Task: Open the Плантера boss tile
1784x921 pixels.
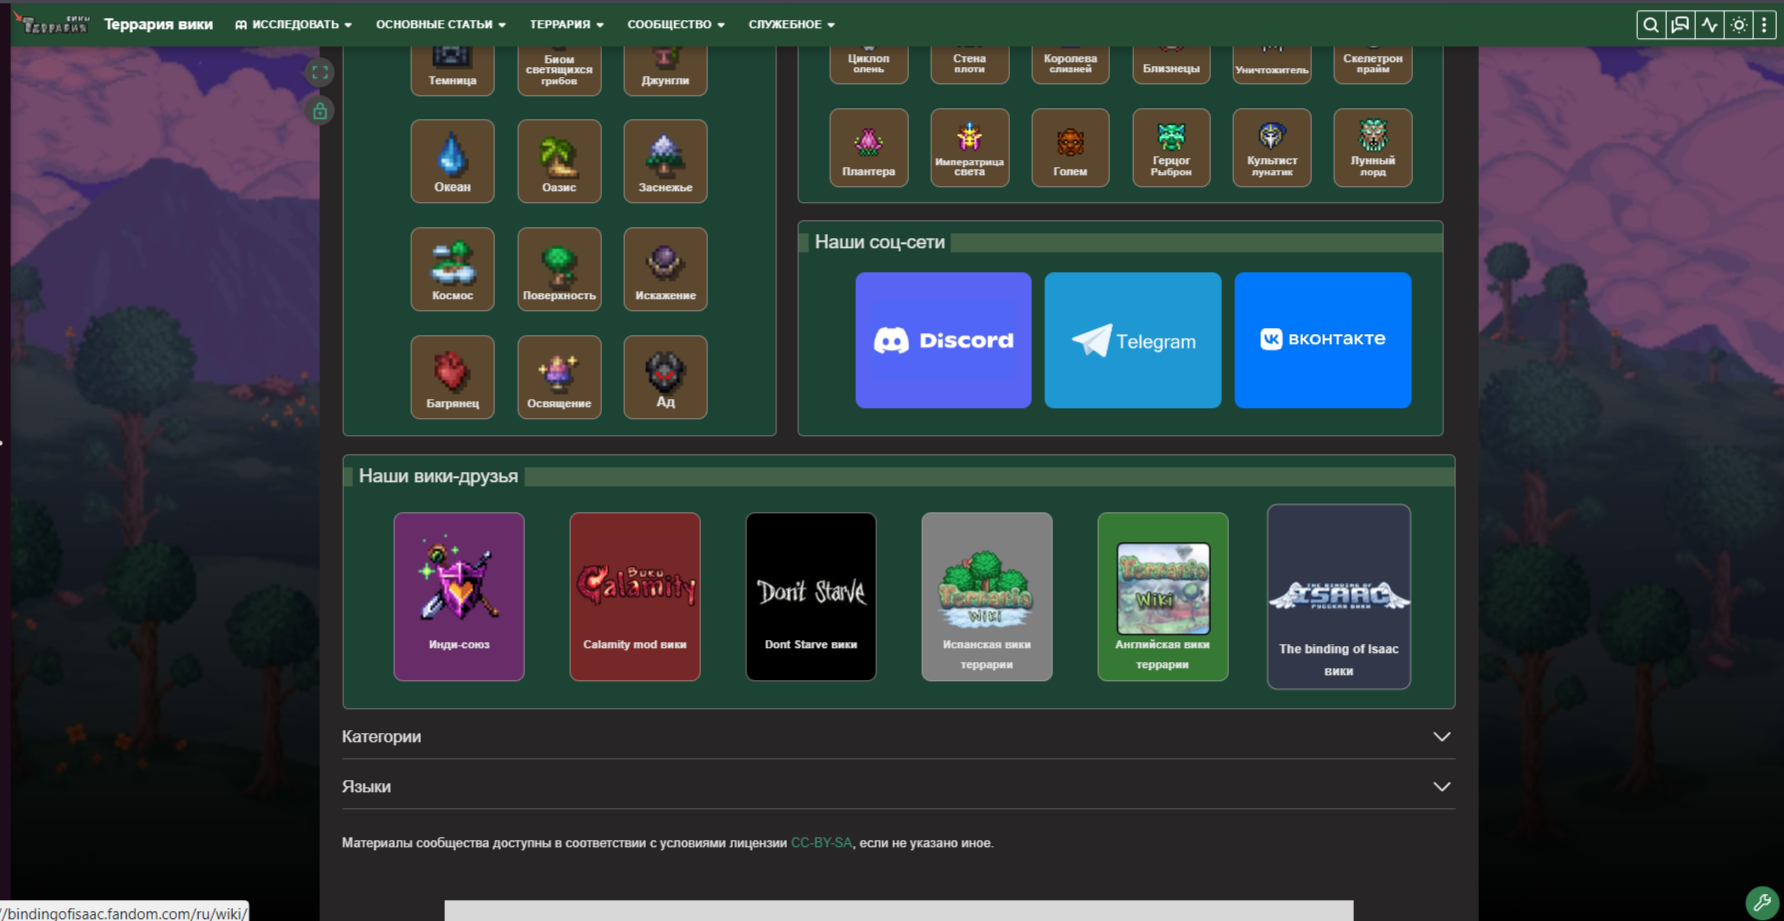Action: [868, 148]
